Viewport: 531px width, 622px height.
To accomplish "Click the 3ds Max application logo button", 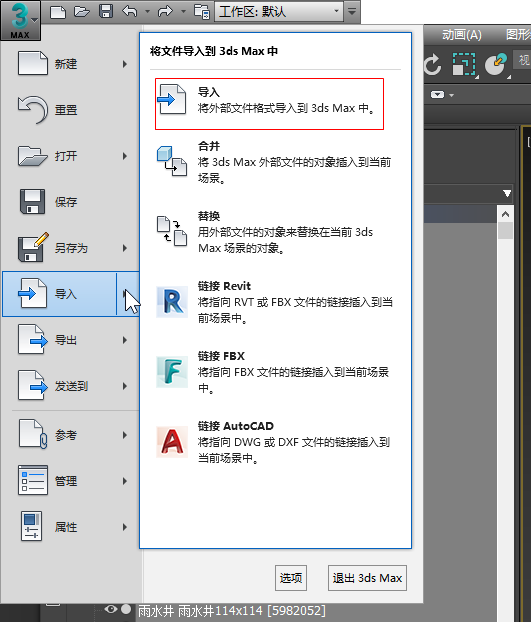I will coord(20,20).
